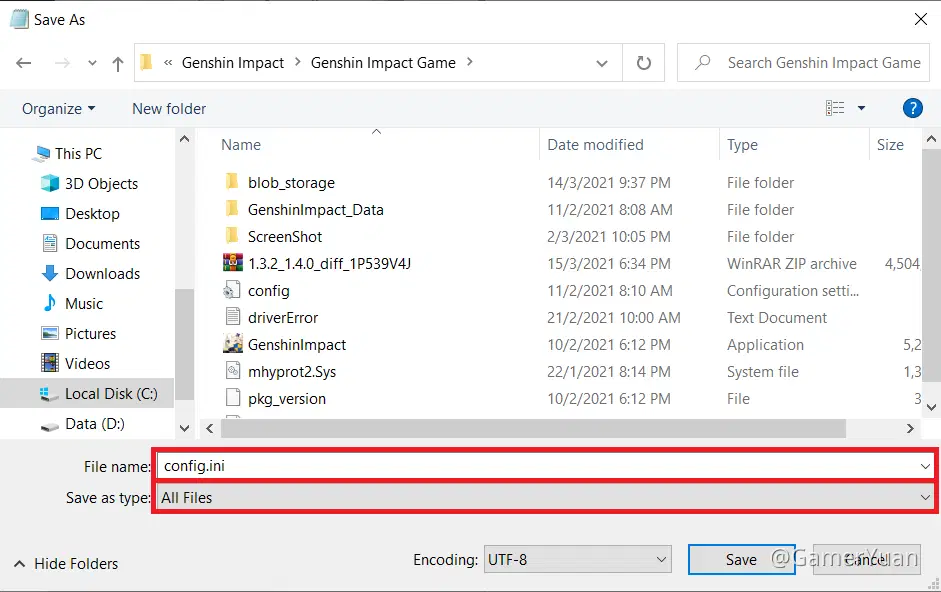Create a new folder
The image size is (941, 592).
point(168,108)
